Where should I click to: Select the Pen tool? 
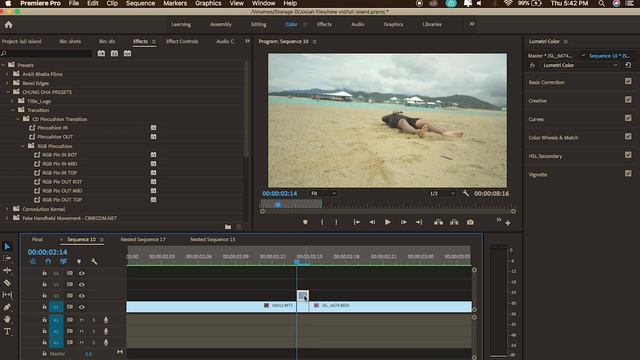point(7,307)
